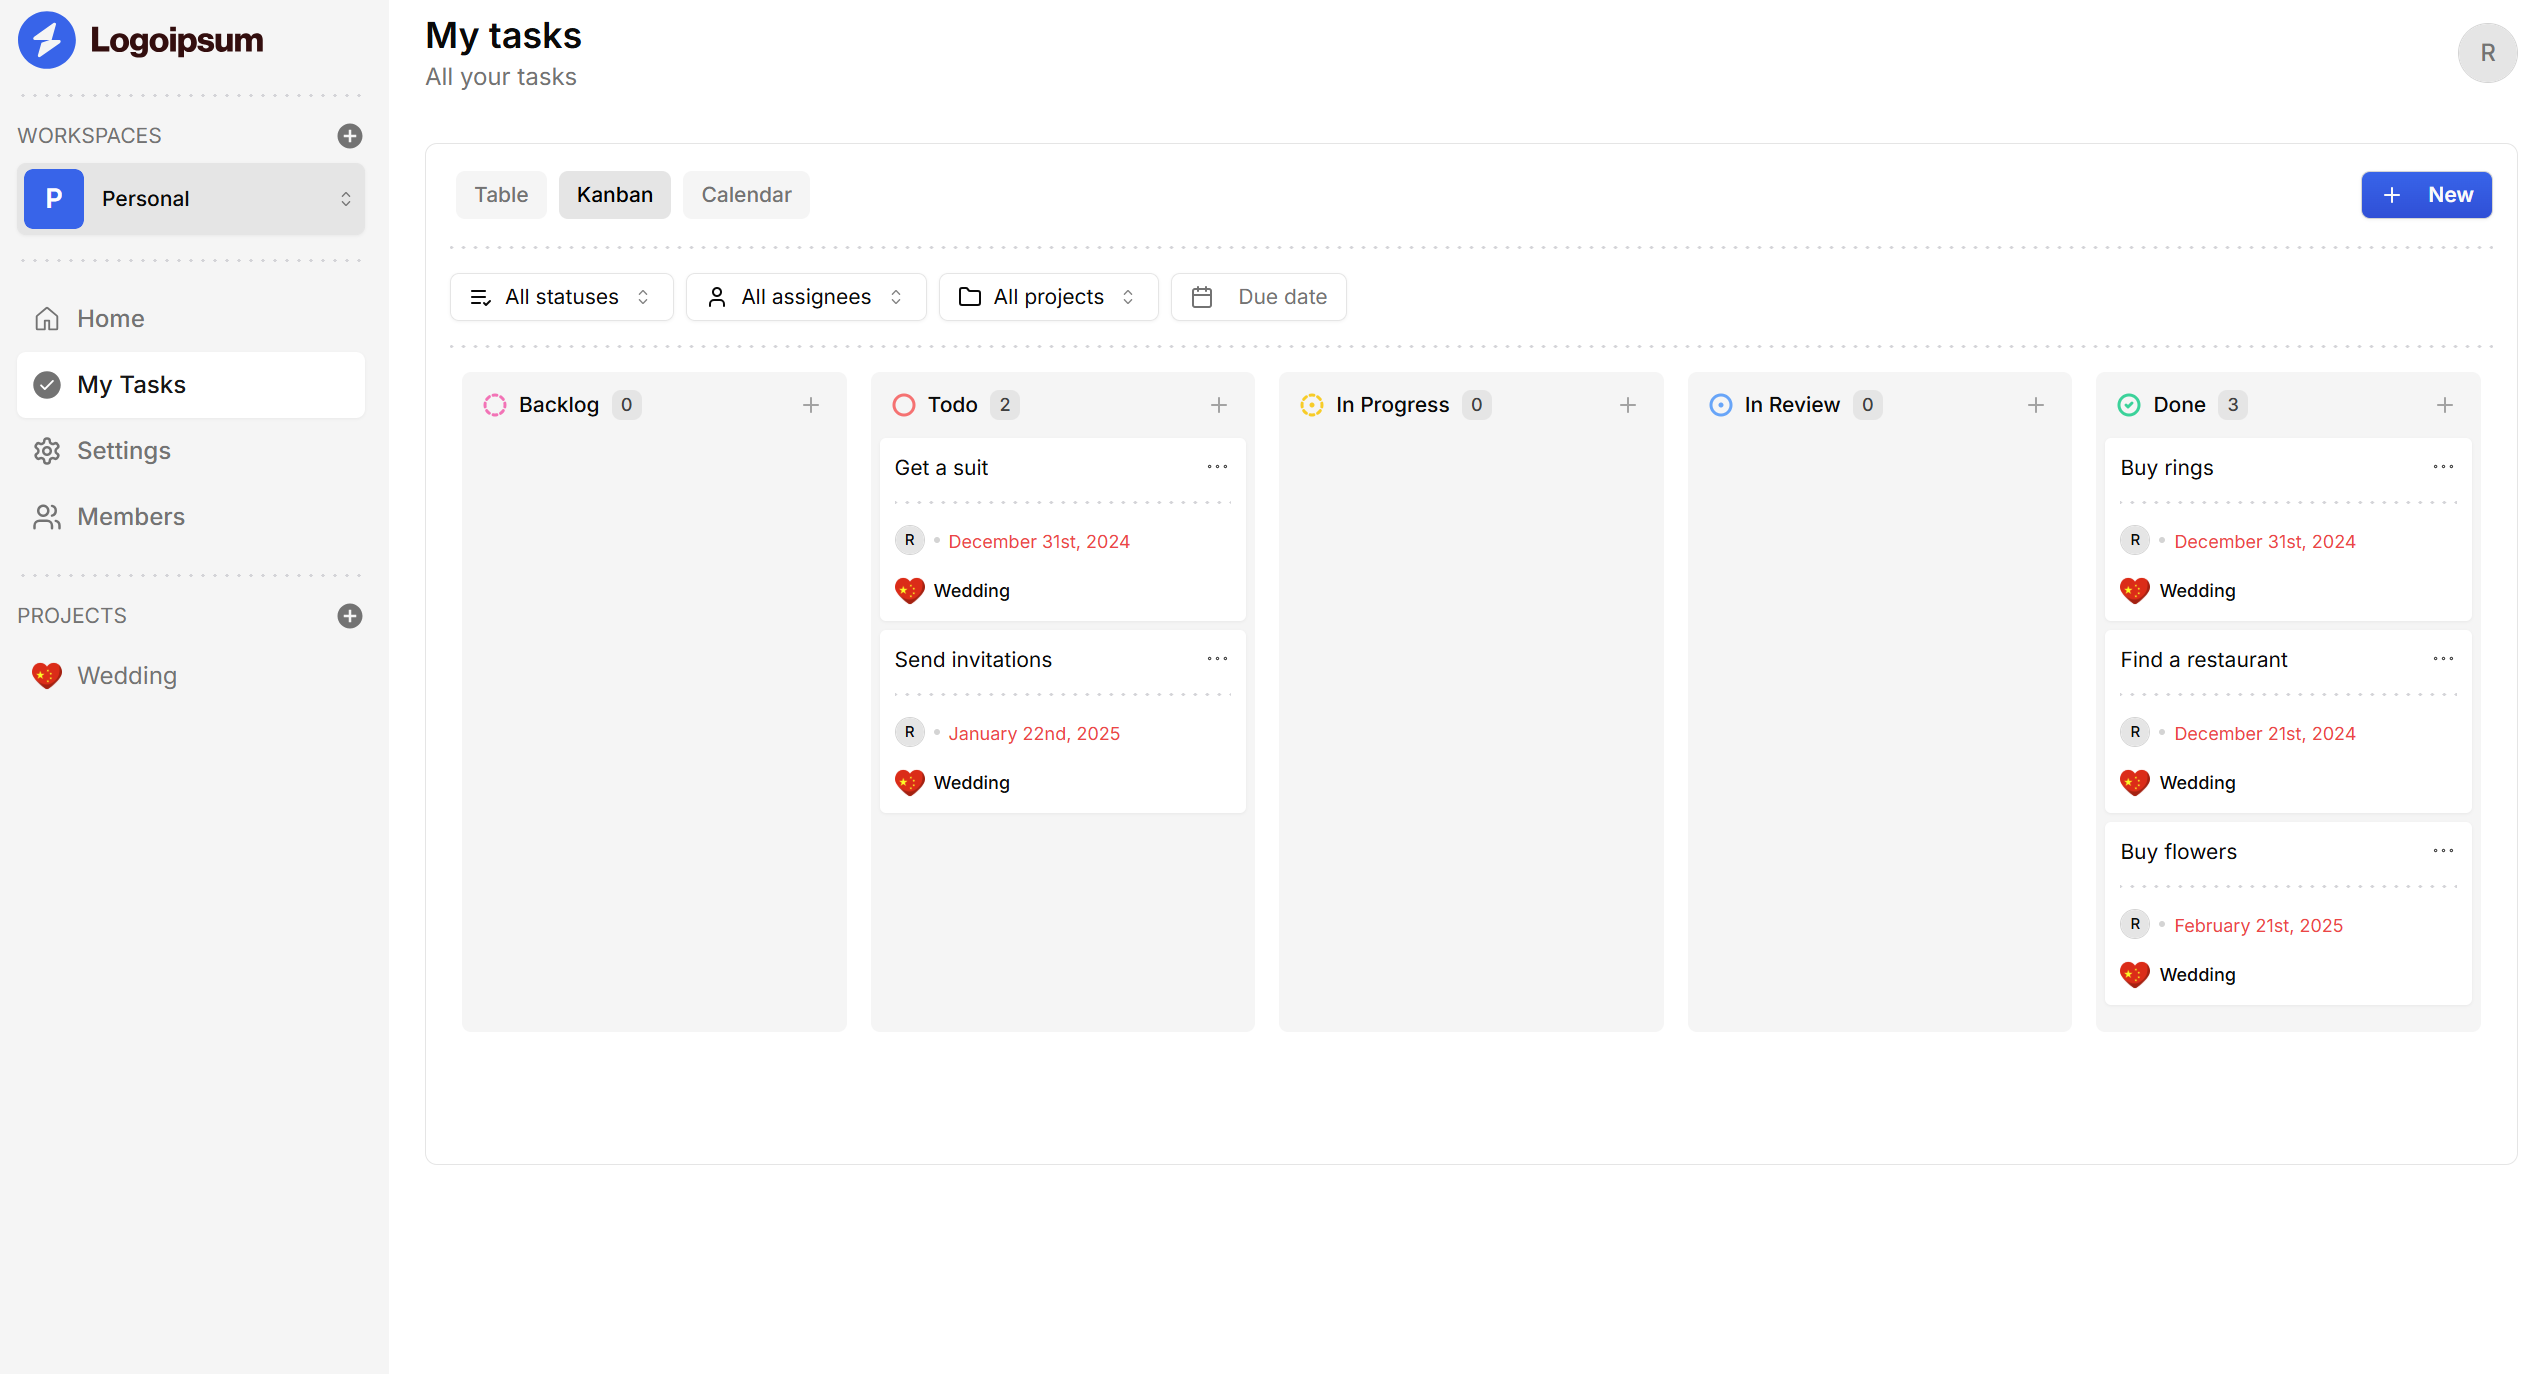Click the Logoipsum lightning bolt logo

click(47, 40)
